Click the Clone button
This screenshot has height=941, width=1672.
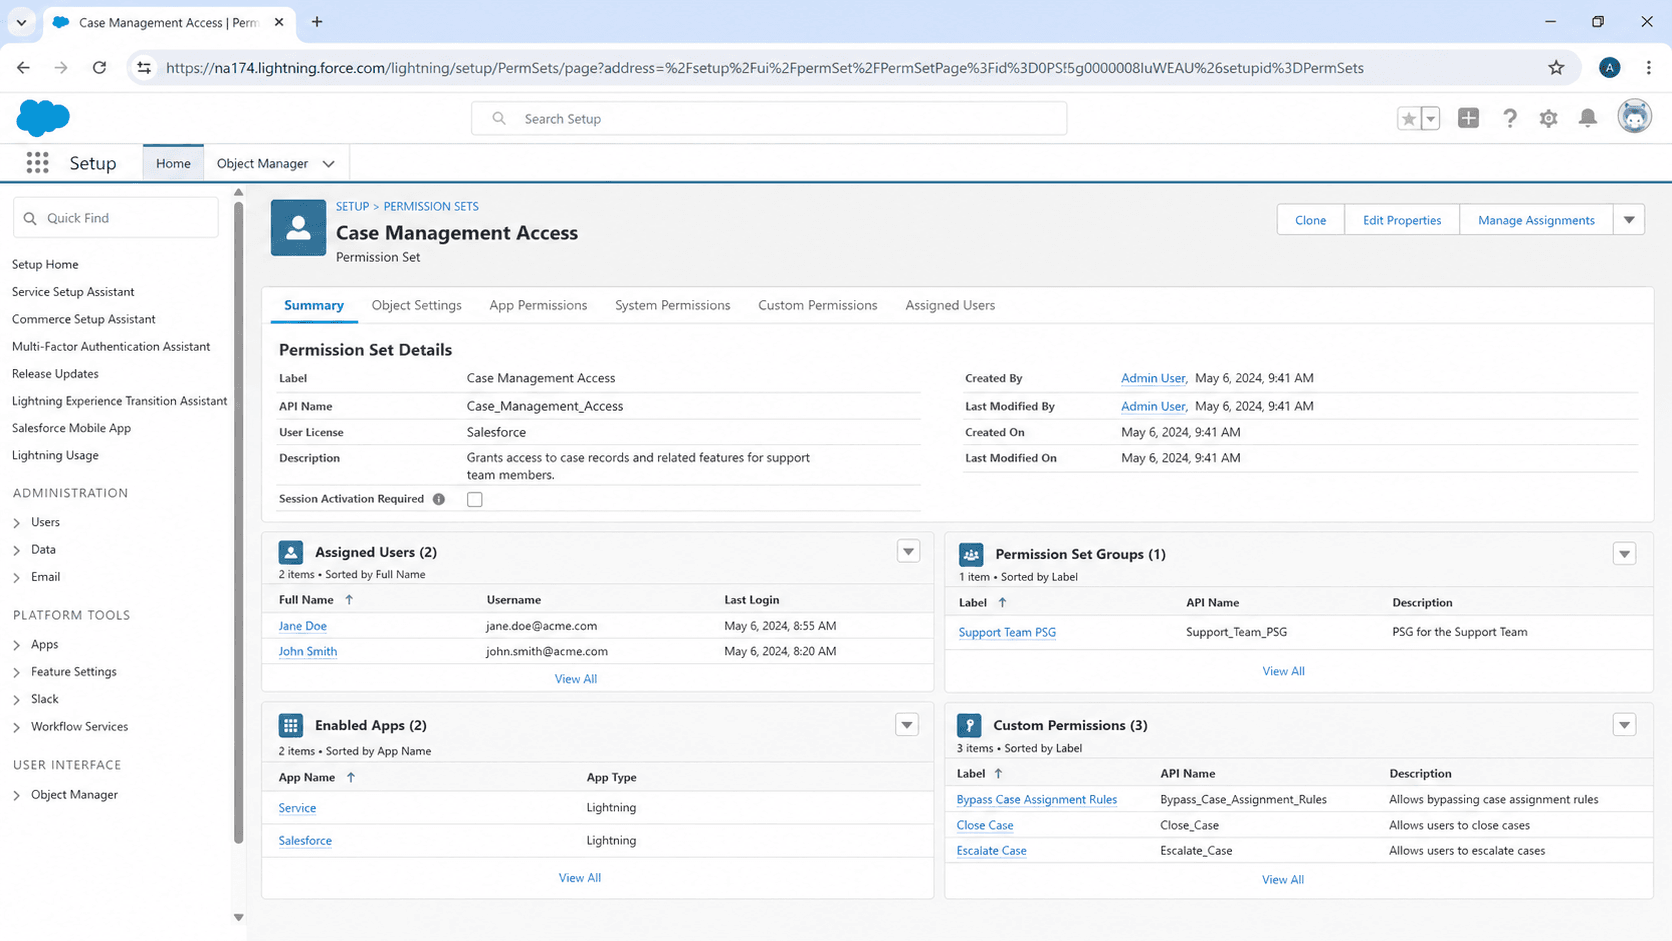click(1310, 220)
